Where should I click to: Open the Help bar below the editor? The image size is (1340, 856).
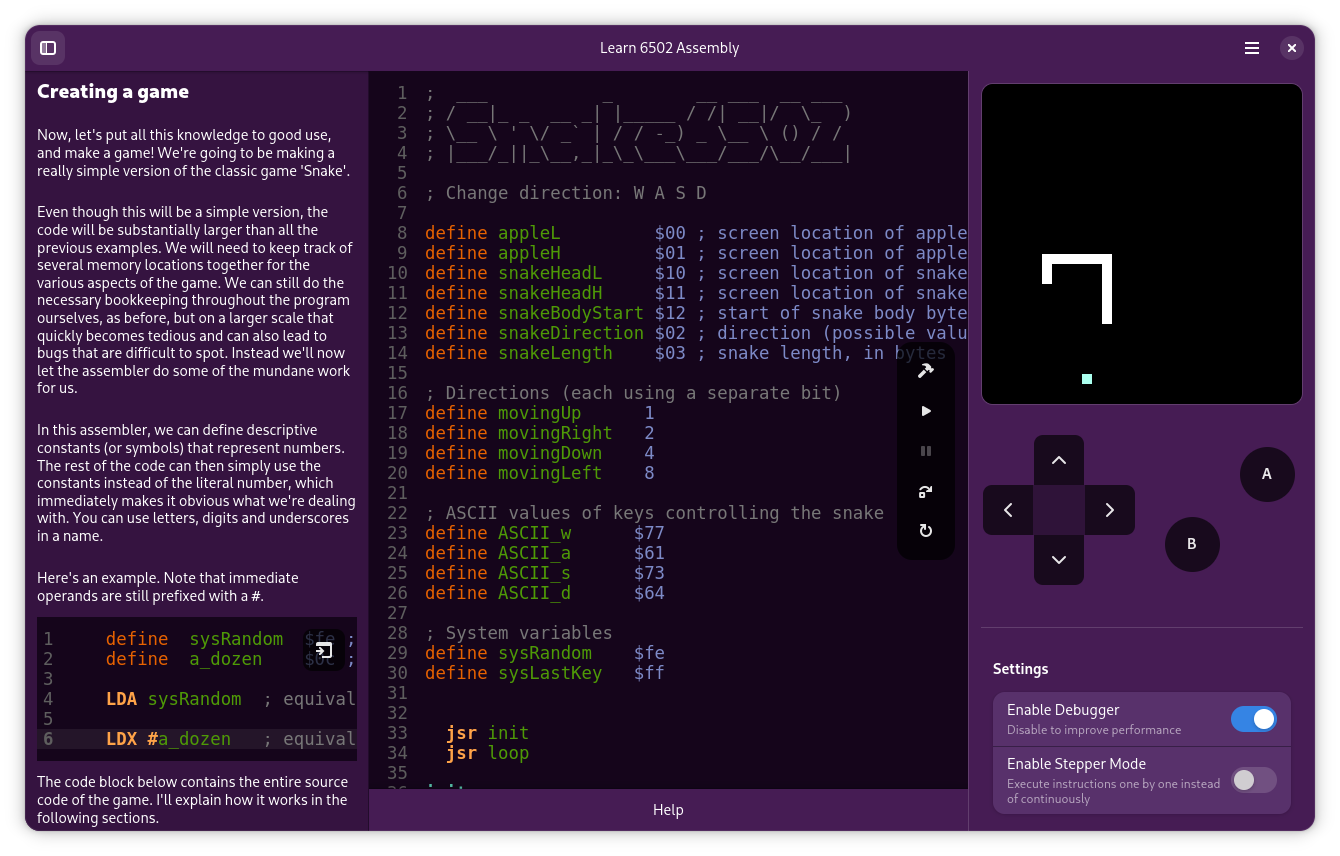pos(668,810)
